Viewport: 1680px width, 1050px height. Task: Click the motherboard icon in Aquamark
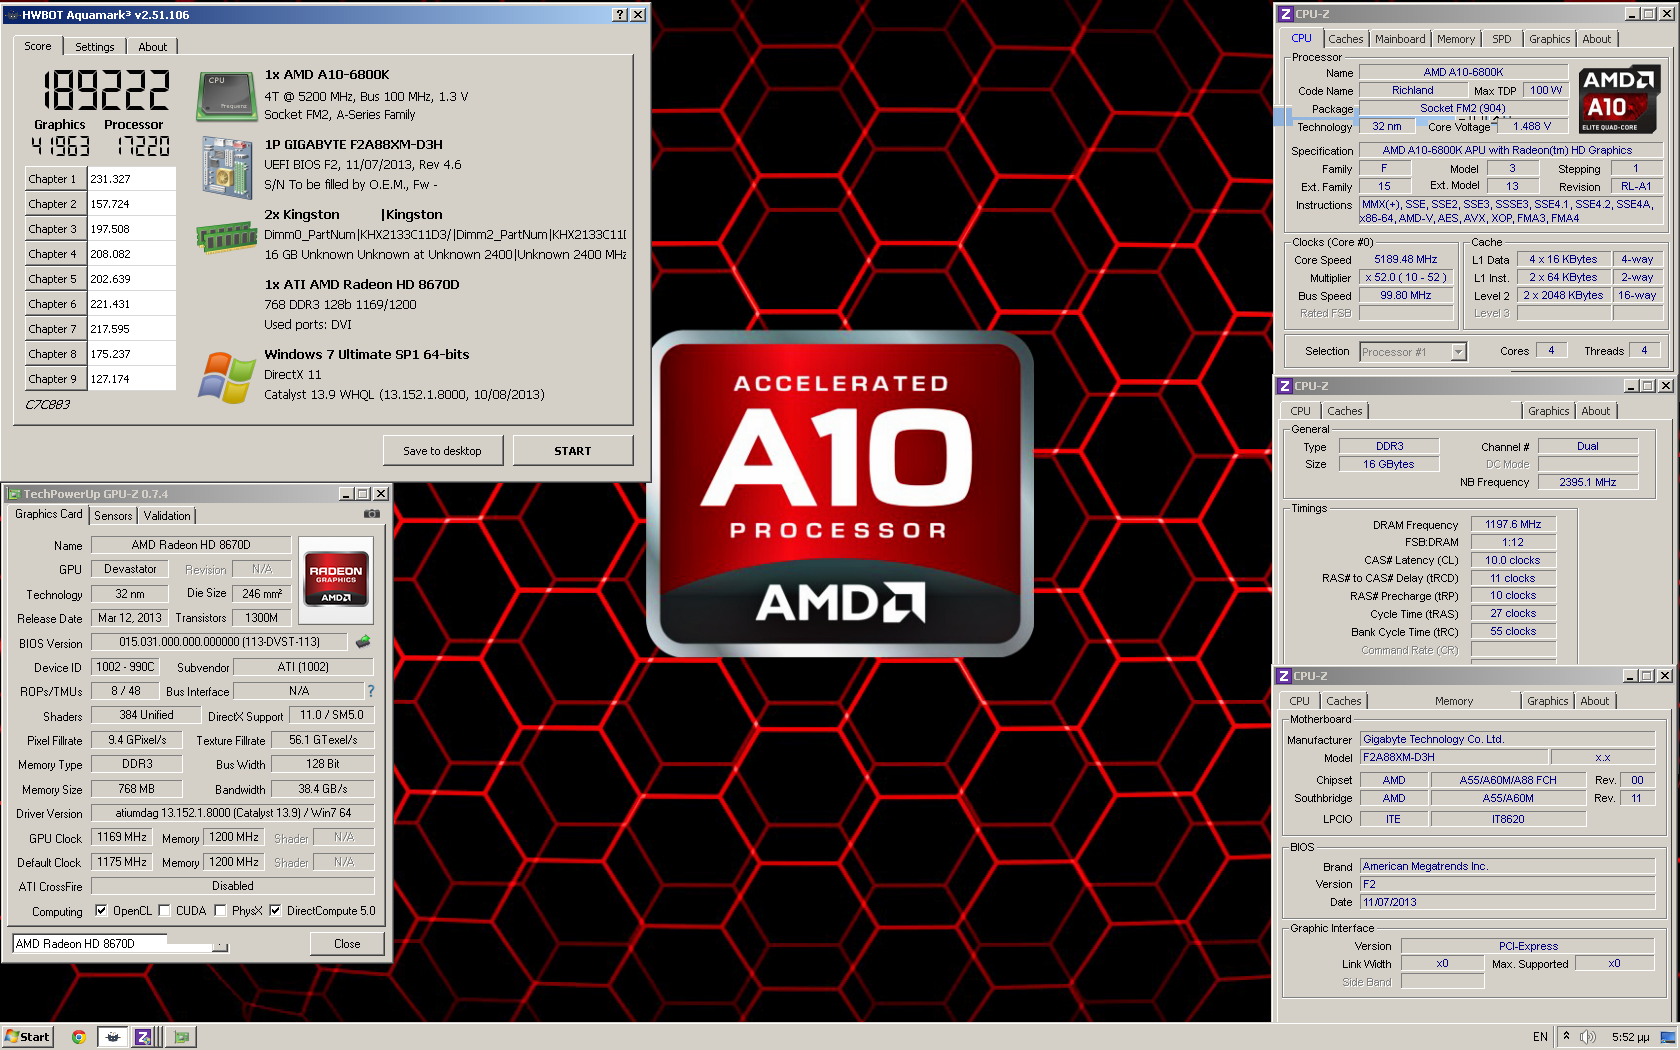click(227, 168)
